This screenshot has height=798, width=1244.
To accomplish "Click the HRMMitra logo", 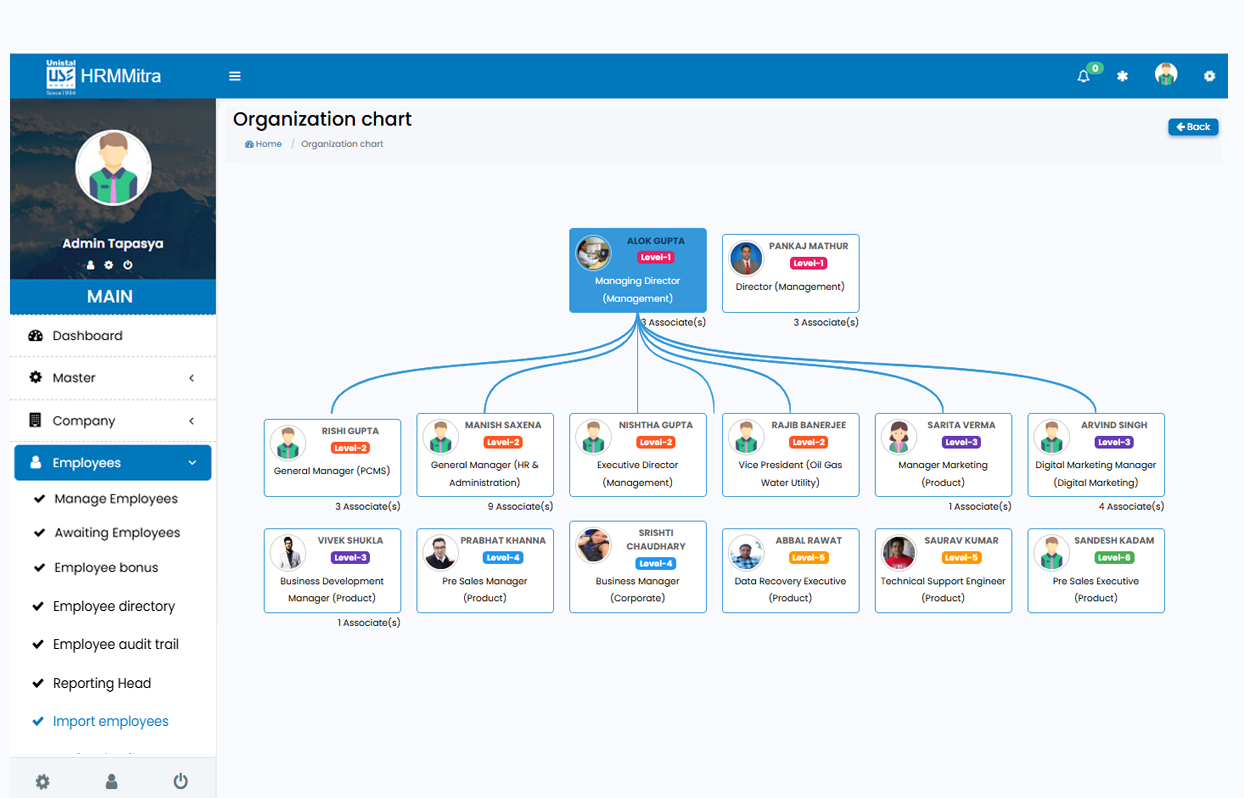I will point(103,76).
